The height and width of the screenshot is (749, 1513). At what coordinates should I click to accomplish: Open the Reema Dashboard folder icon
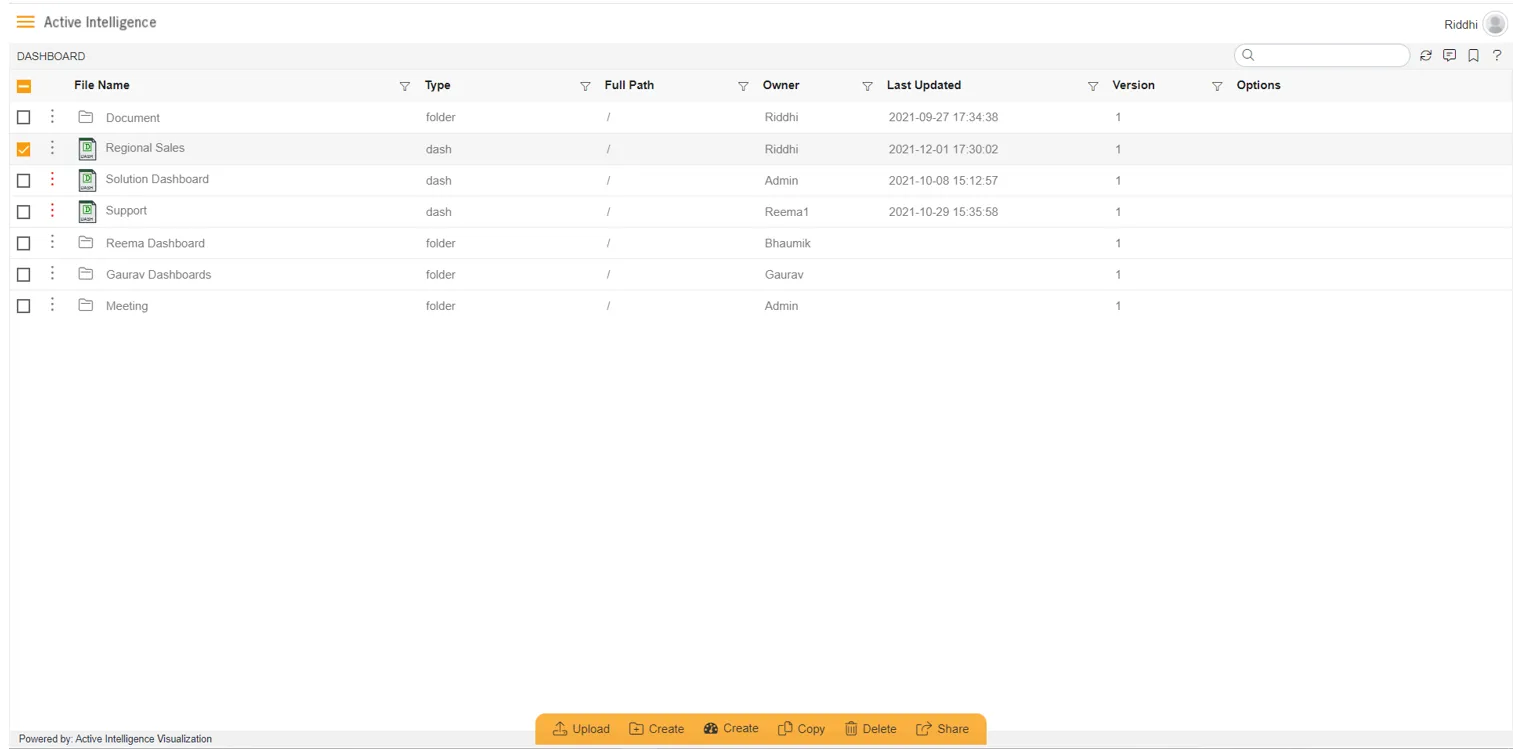pos(86,243)
